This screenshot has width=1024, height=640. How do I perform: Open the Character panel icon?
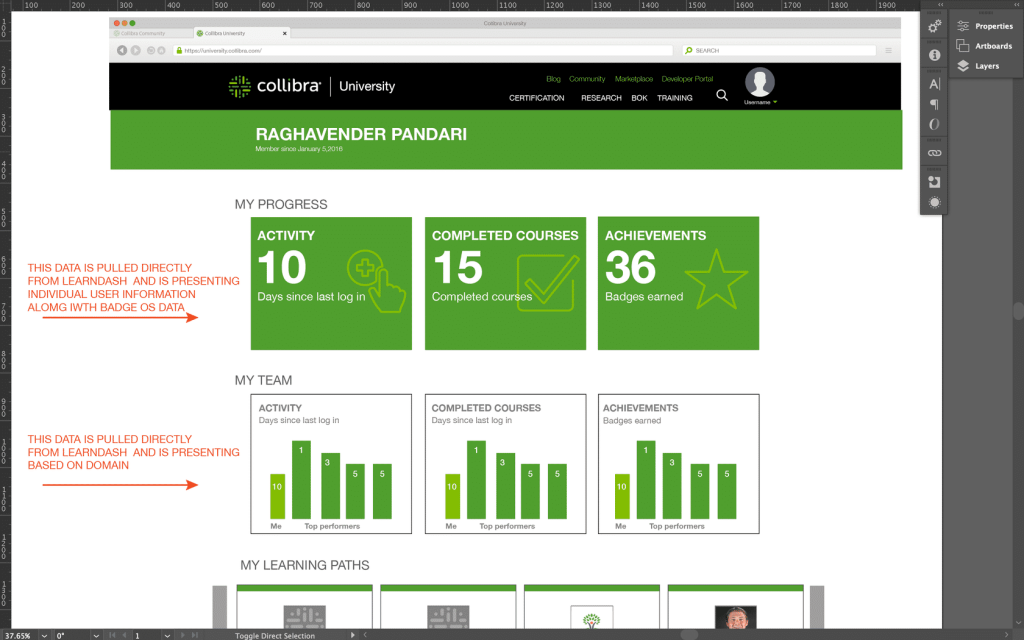(x=933, y=84)
